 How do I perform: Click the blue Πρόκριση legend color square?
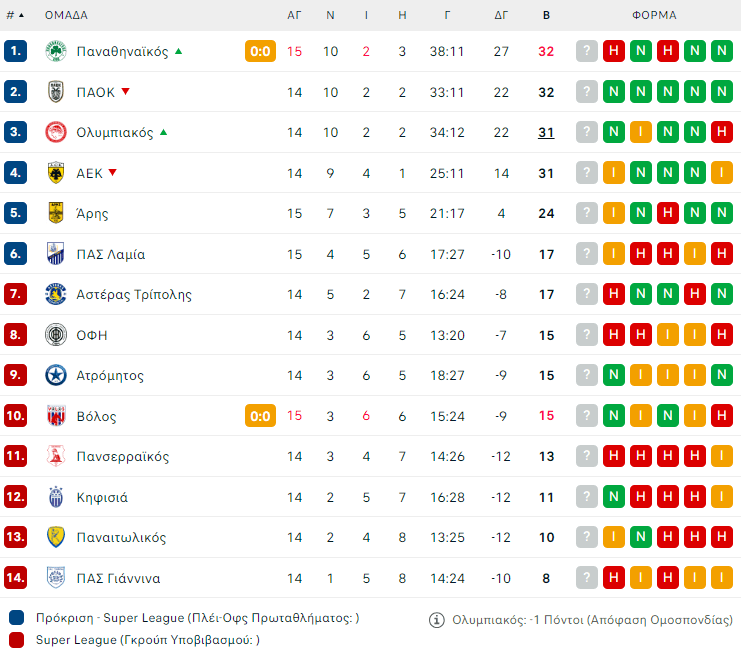tap(16, 618)
